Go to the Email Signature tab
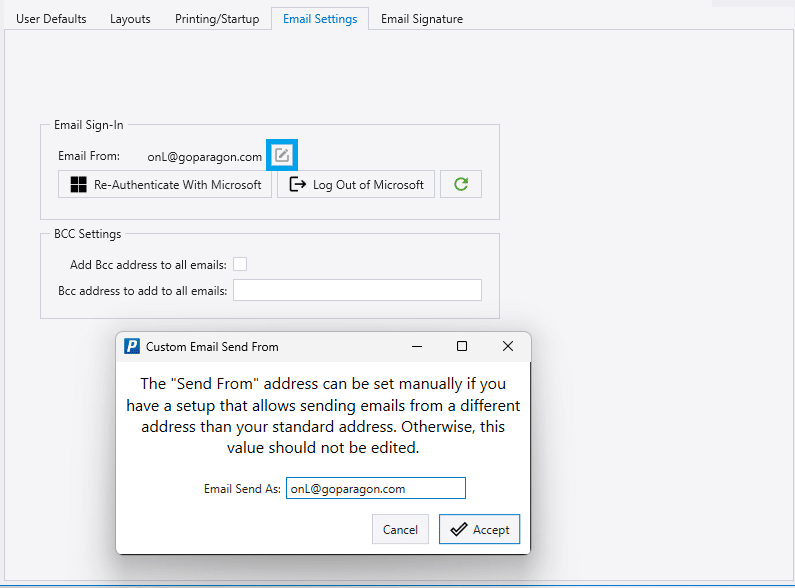This screenshot has height=588, width=795. (422, 19)
